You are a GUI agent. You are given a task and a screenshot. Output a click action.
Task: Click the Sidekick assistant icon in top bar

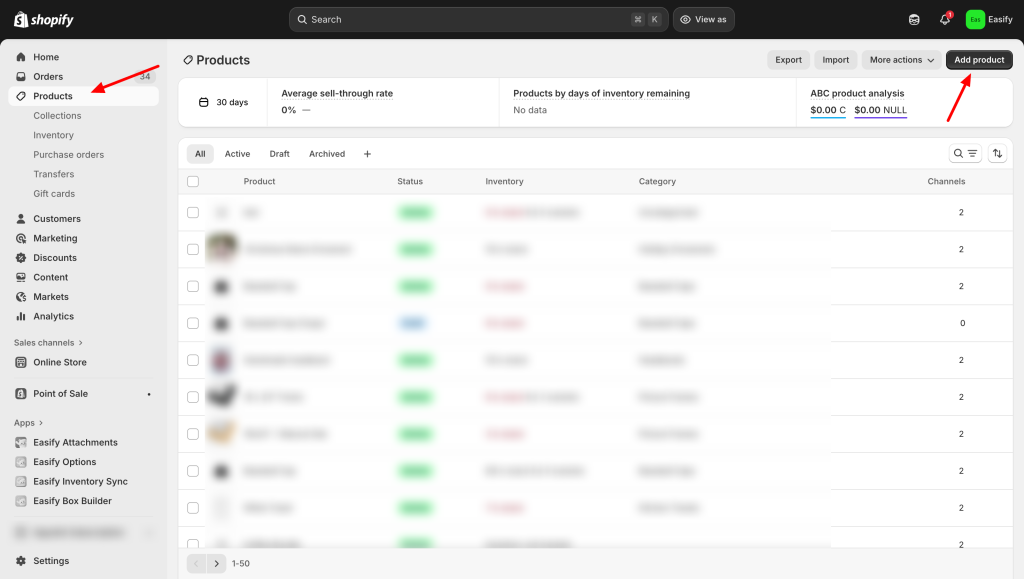[914, 20]
